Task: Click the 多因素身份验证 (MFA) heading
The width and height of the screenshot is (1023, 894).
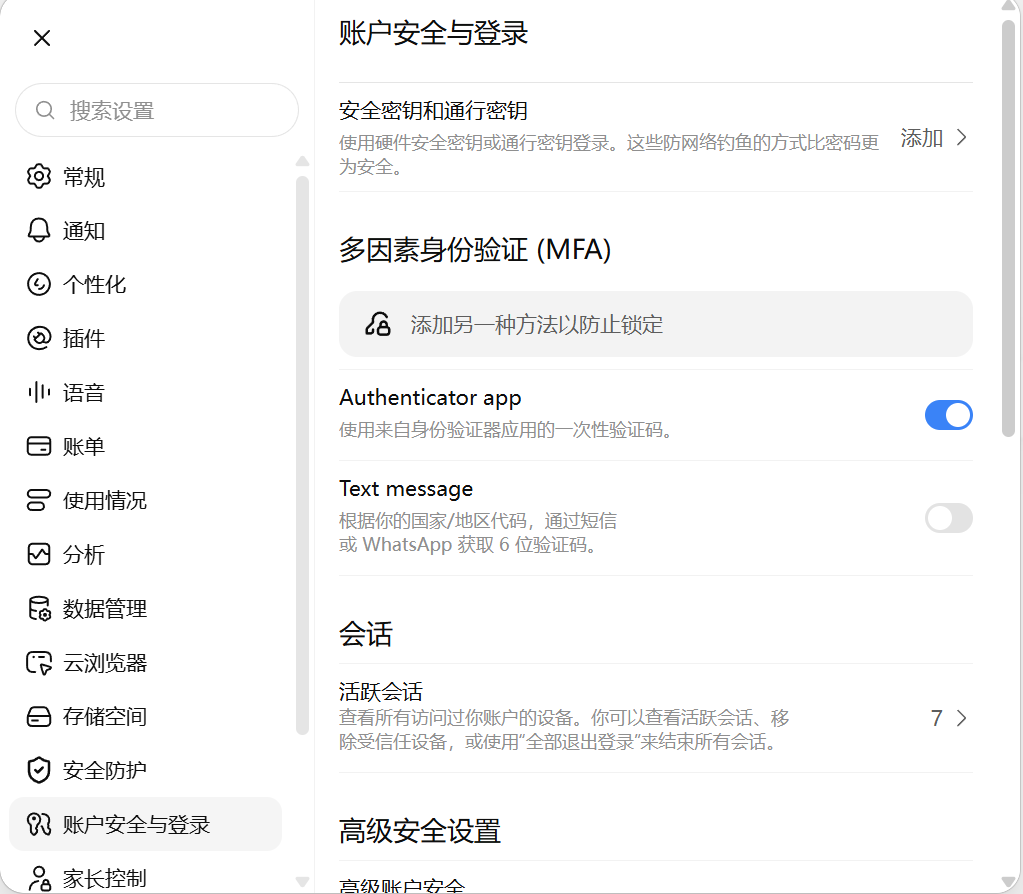Action: coord(475,250)
